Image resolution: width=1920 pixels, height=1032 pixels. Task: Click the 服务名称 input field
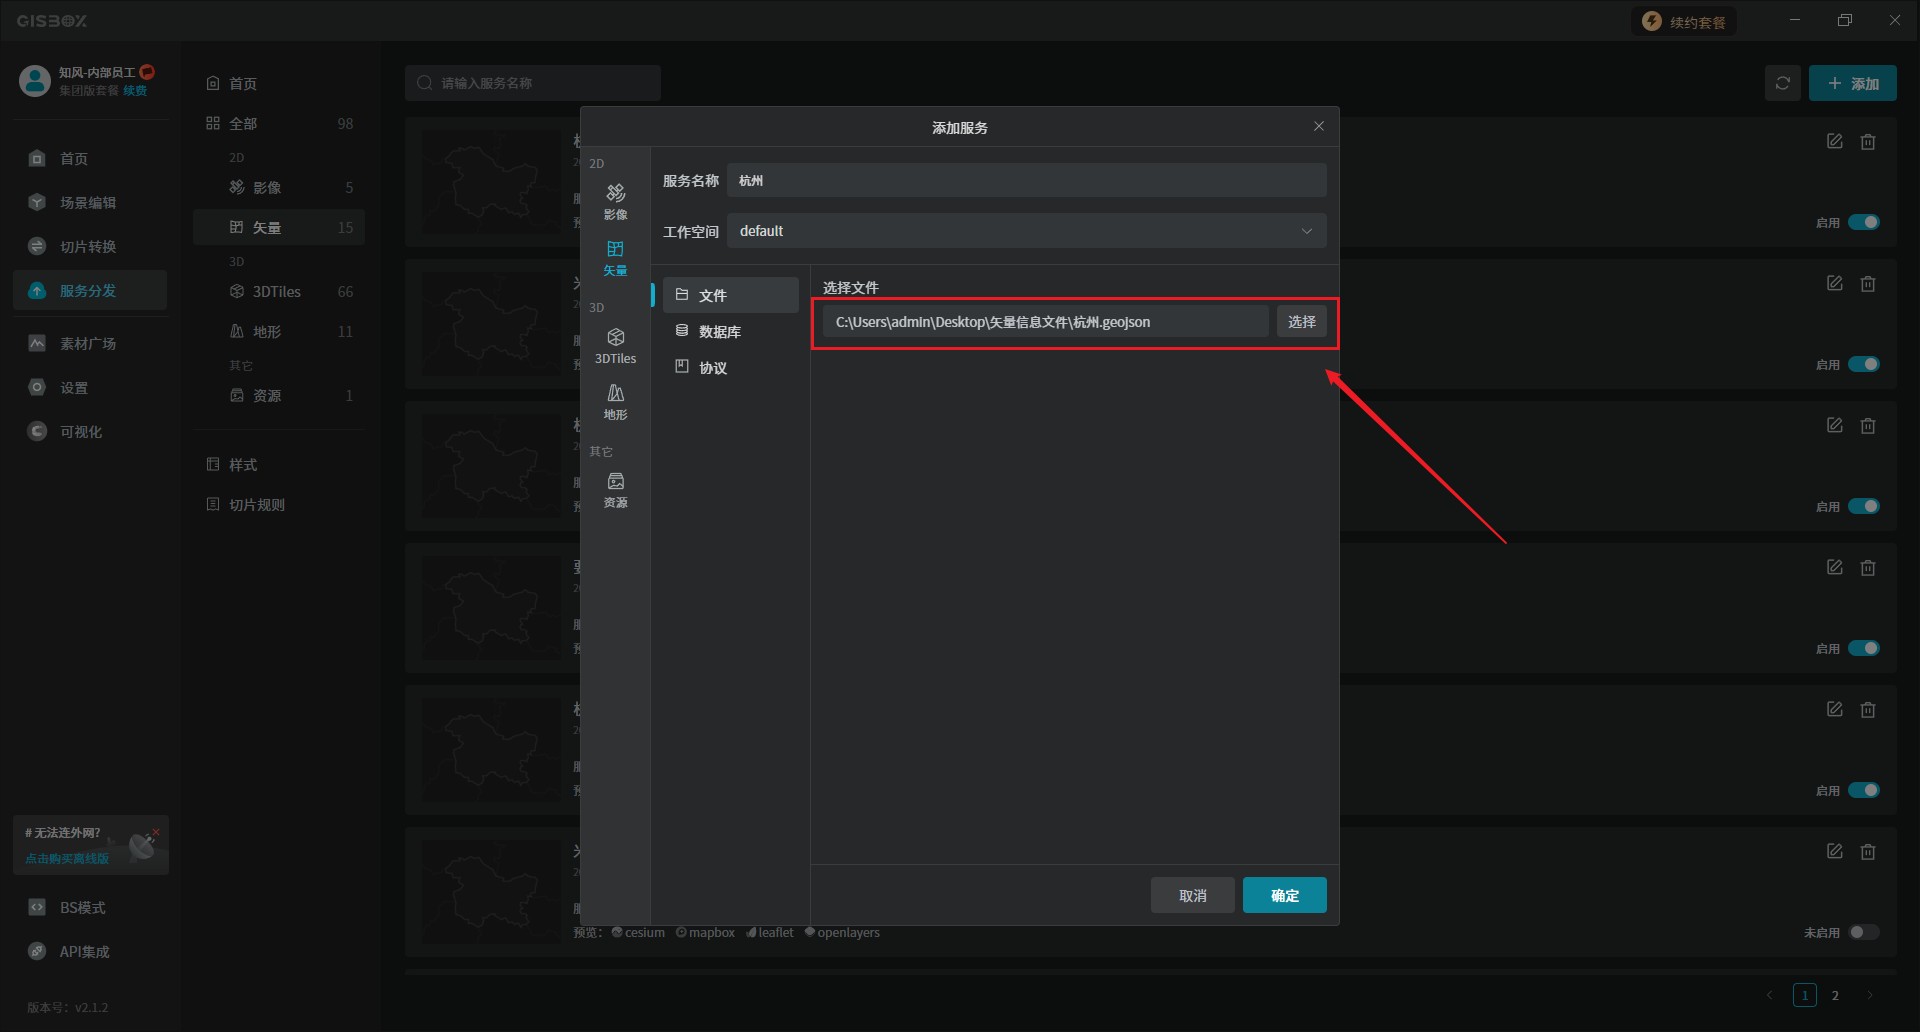click(1026, 181)
